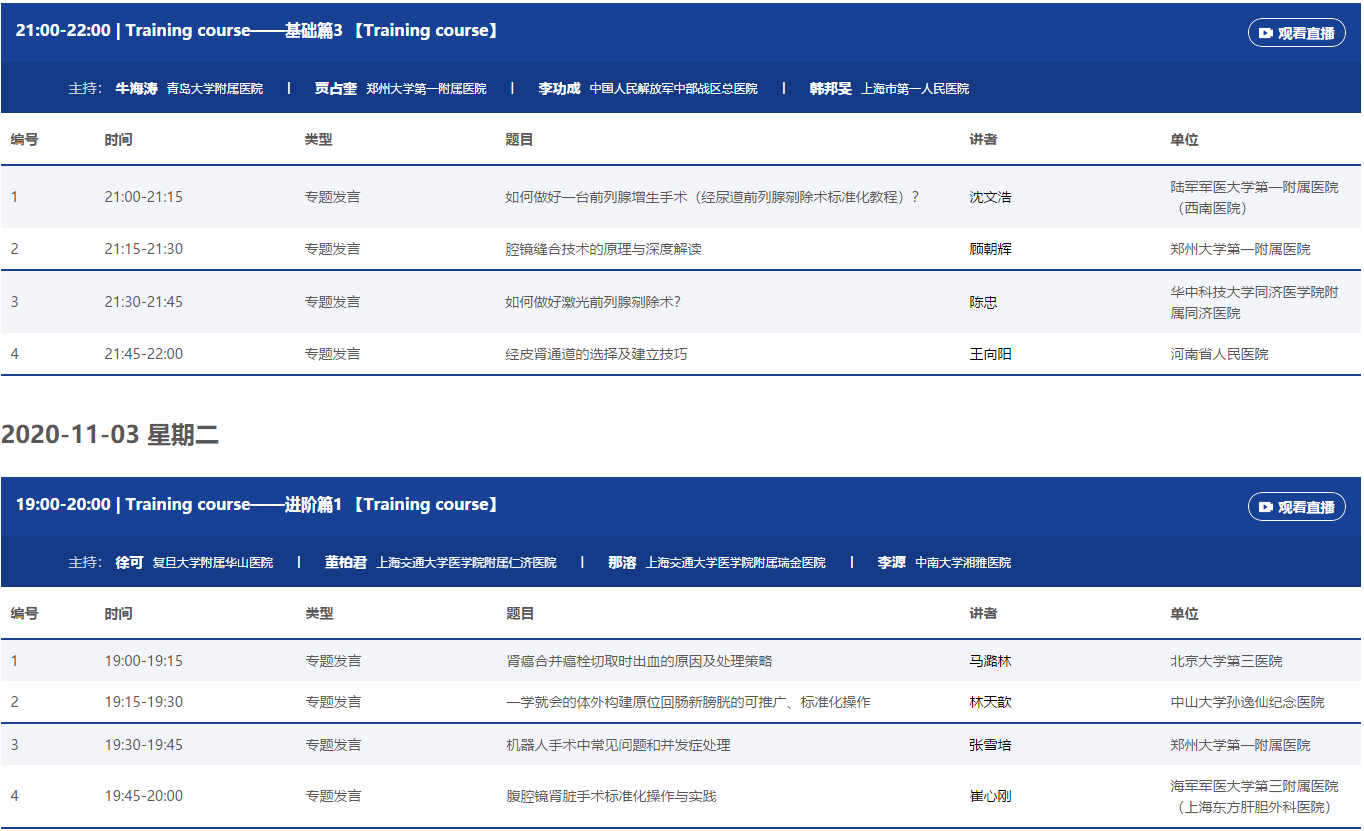This screenshot has width=1364, height=831.
Task: Click camera icon in 进阶篇1 观看直播 button
Action: point(1265,507)
